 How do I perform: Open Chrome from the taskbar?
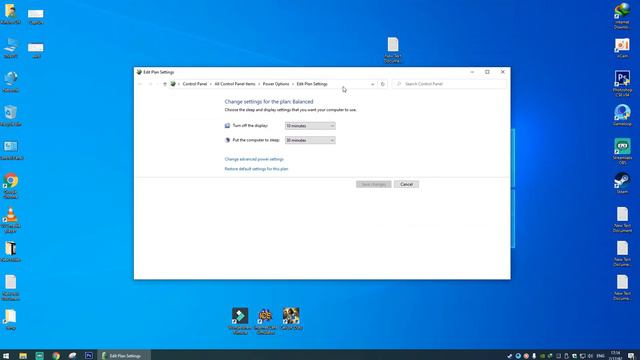[56, 356]
